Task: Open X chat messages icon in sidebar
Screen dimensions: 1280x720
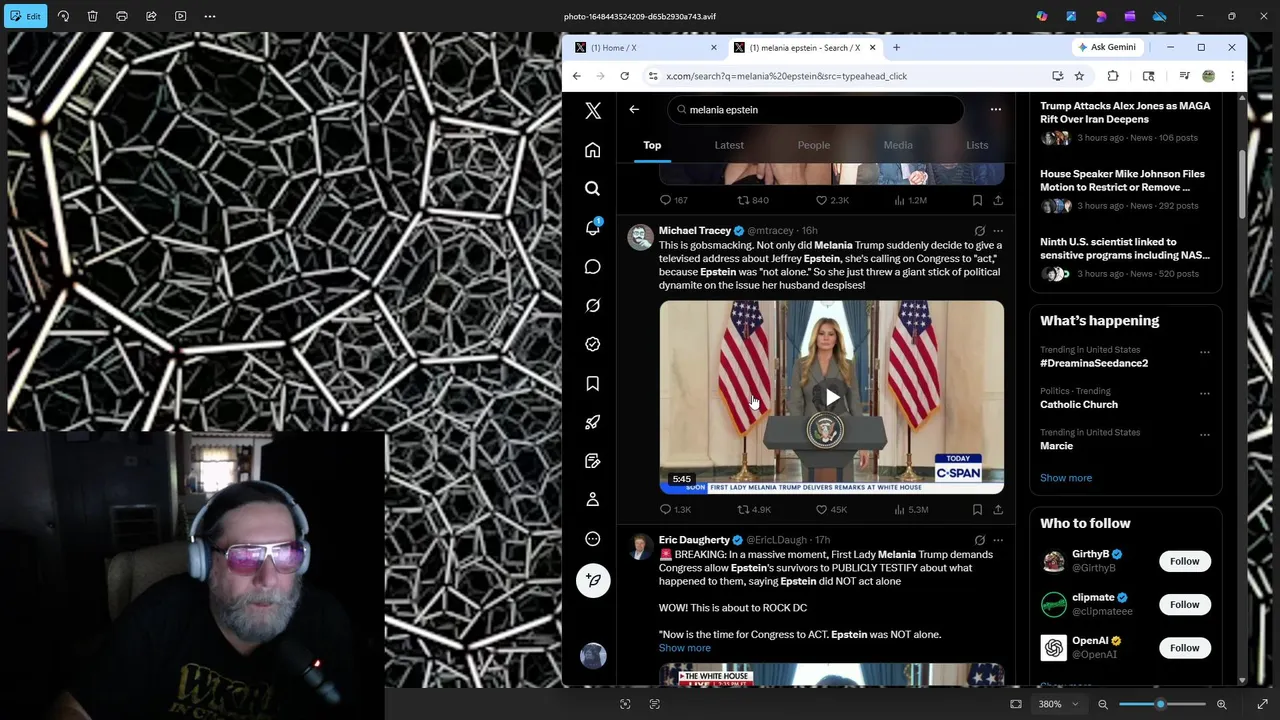Action: point(593,267)
